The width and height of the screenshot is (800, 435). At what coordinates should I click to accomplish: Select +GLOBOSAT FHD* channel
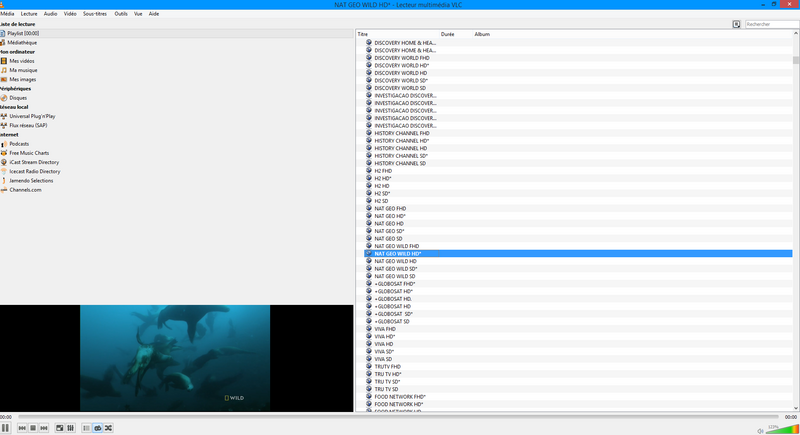coord(395,284)
